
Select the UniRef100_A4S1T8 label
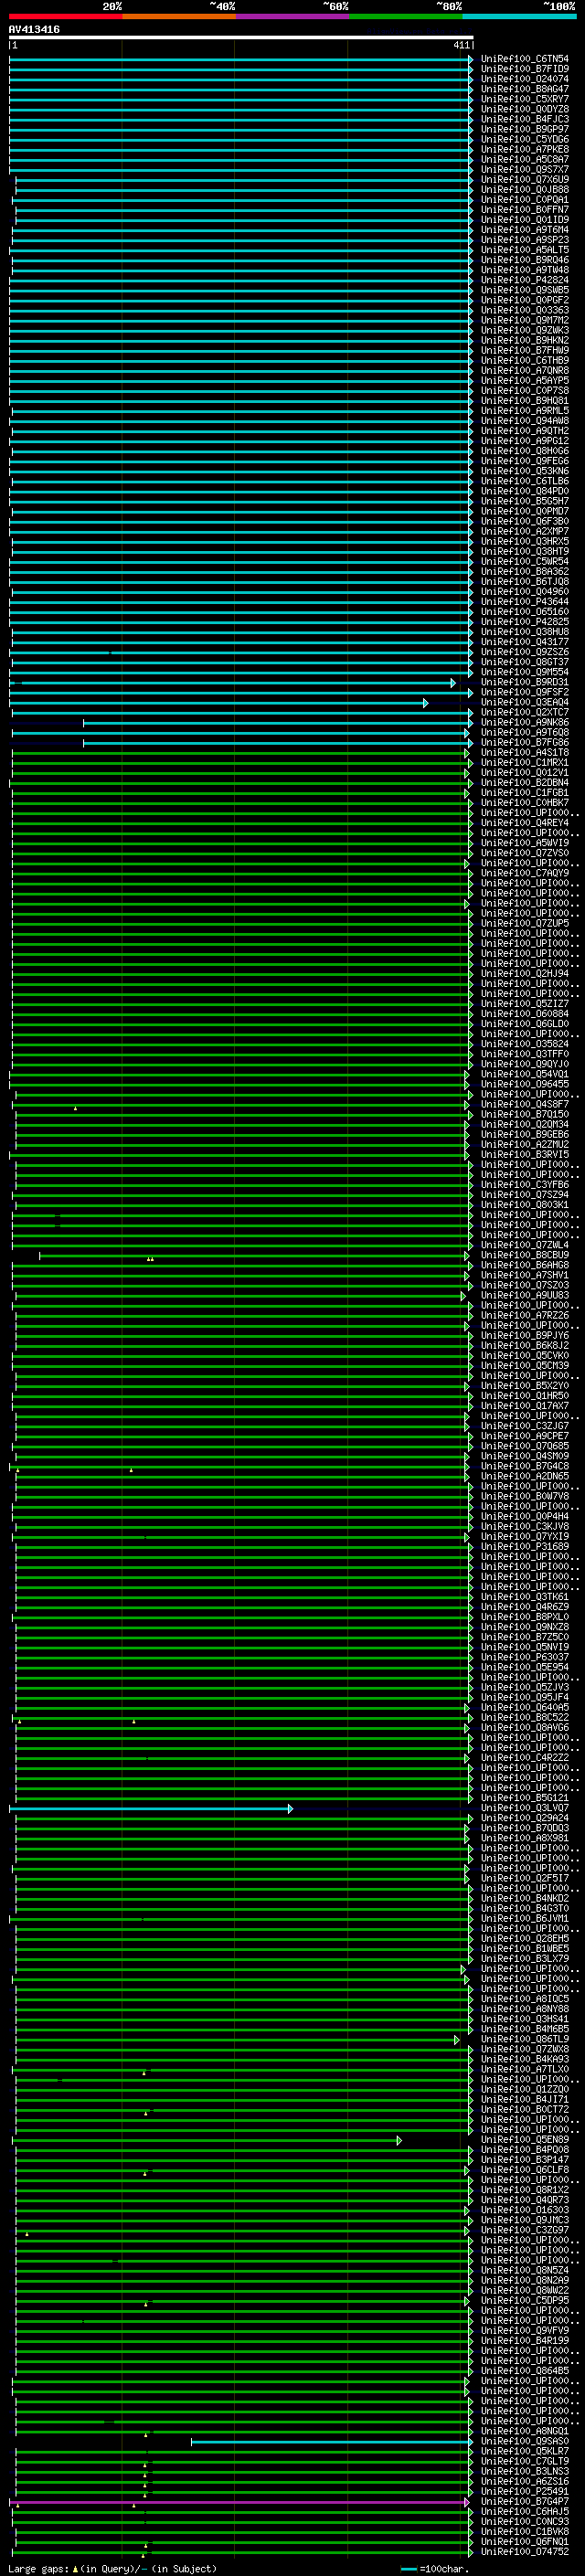tap(525, 752)
